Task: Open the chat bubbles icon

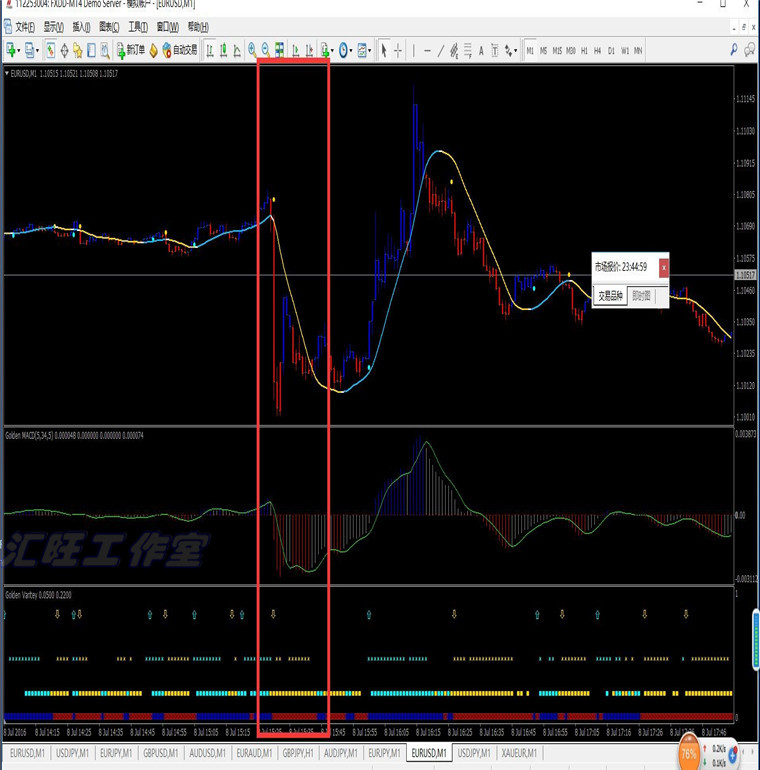Action: [749, 50]
